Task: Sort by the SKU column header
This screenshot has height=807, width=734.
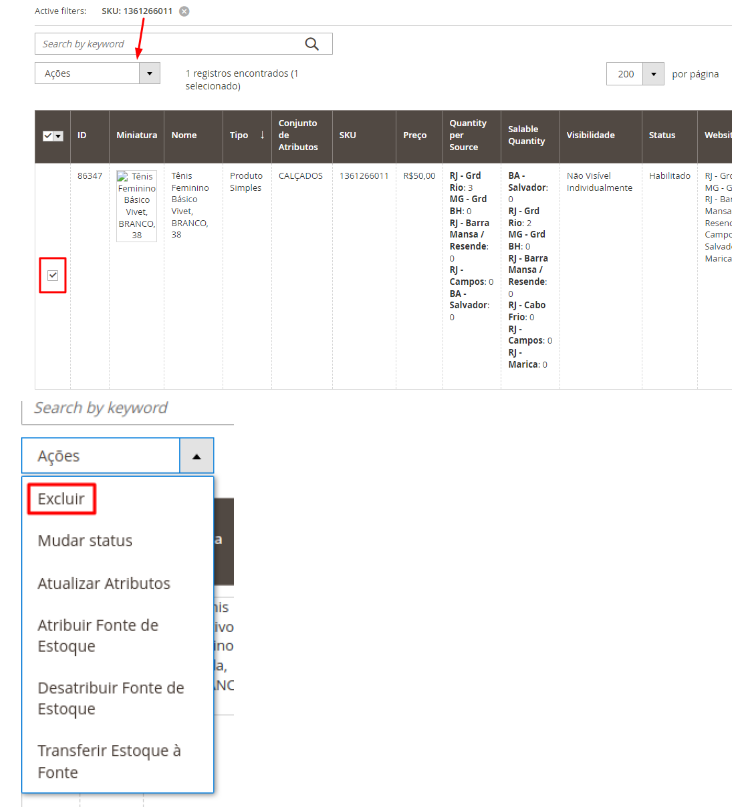Action: pyautogui.click(x=347, y=135)
